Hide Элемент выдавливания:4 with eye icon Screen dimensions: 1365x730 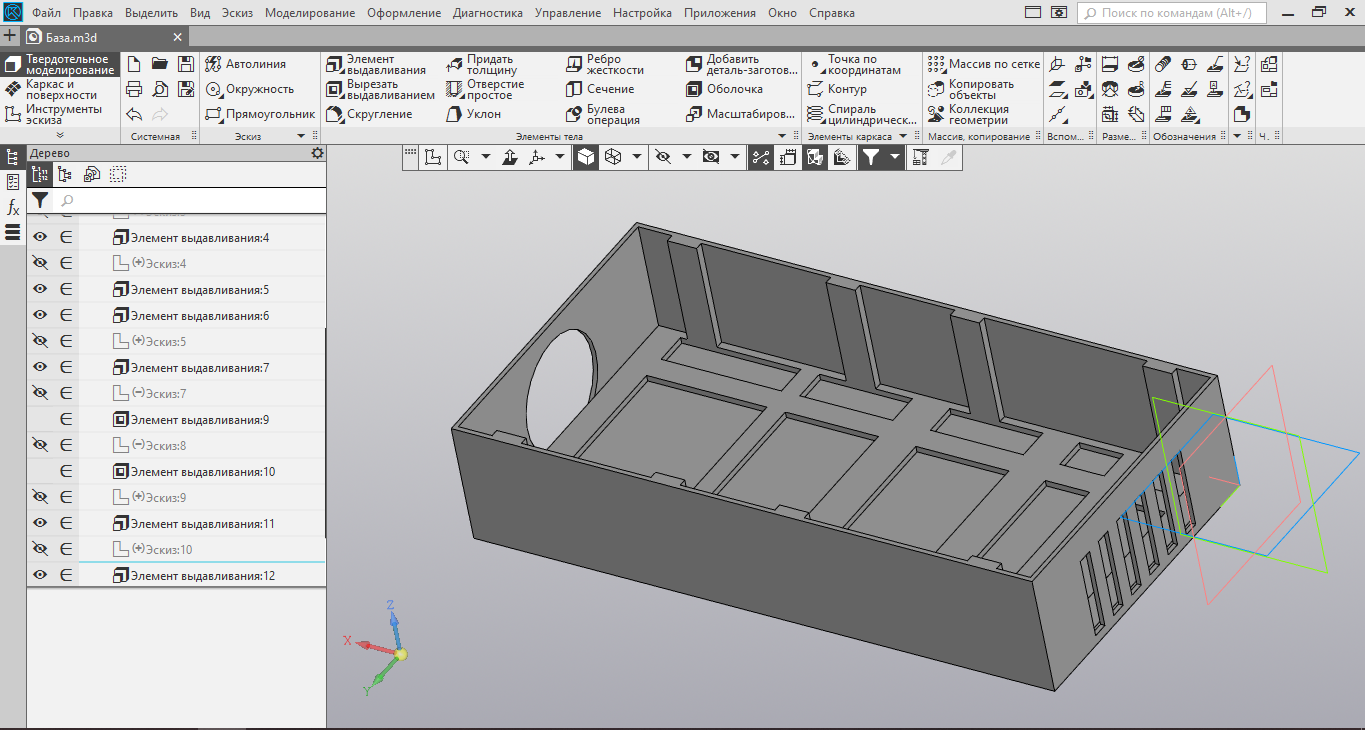40,238
